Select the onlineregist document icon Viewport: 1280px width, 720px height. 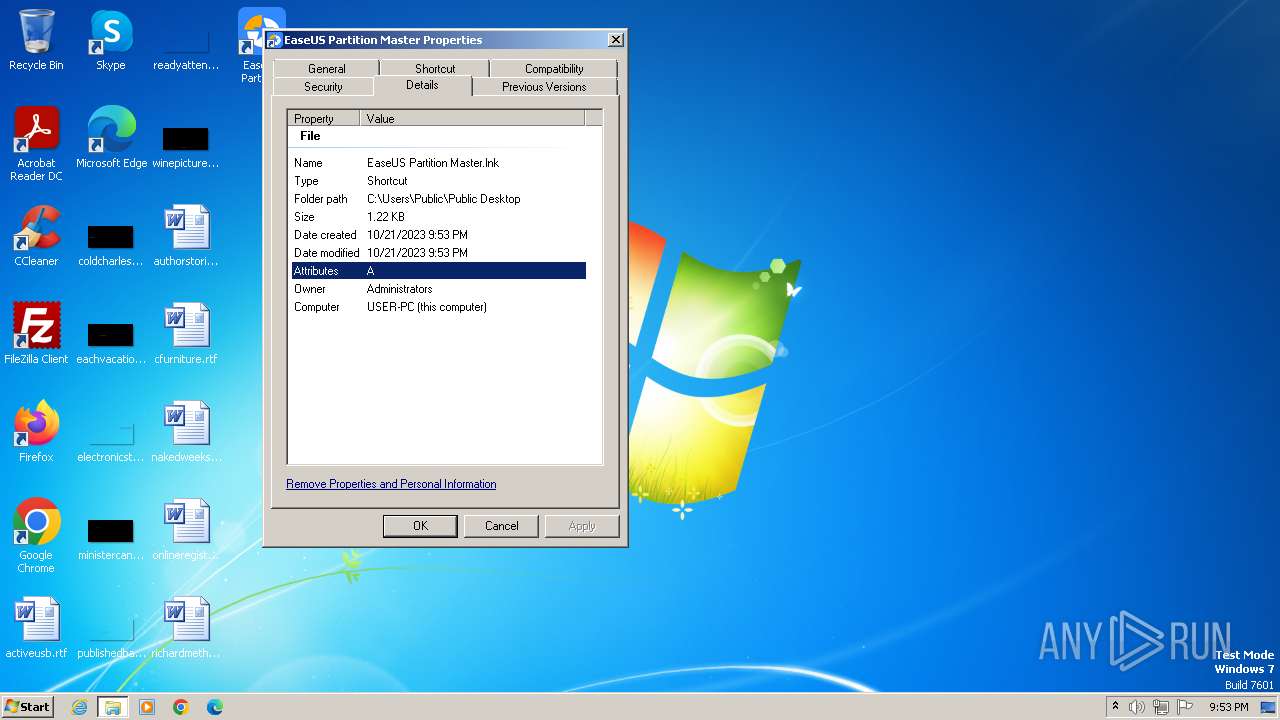(186, 530)
